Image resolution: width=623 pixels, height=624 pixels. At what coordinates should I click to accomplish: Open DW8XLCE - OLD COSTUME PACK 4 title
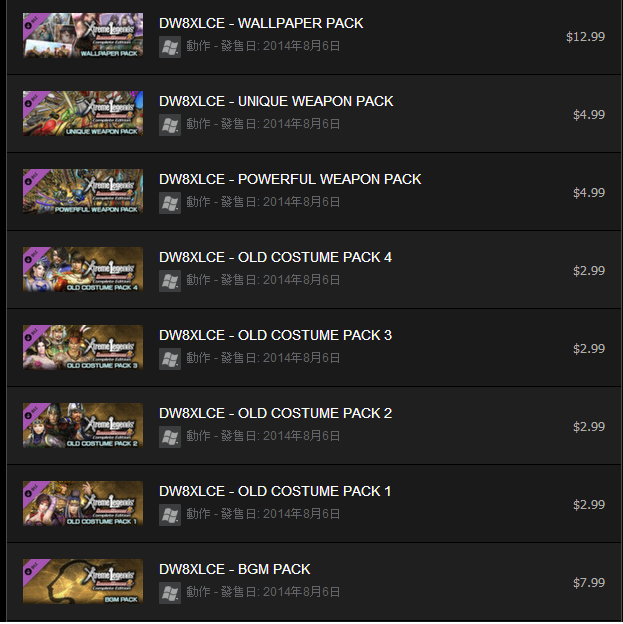tap(275, 257)
